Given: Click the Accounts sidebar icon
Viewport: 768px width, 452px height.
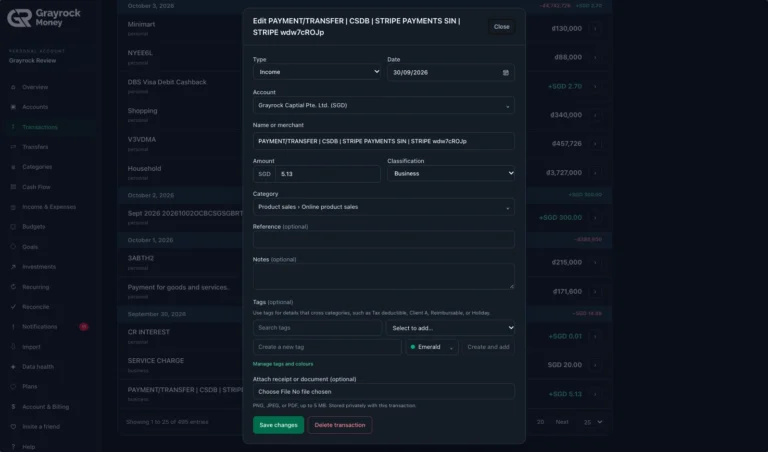Looking at the screenshot, I should (x=13, y=107).
